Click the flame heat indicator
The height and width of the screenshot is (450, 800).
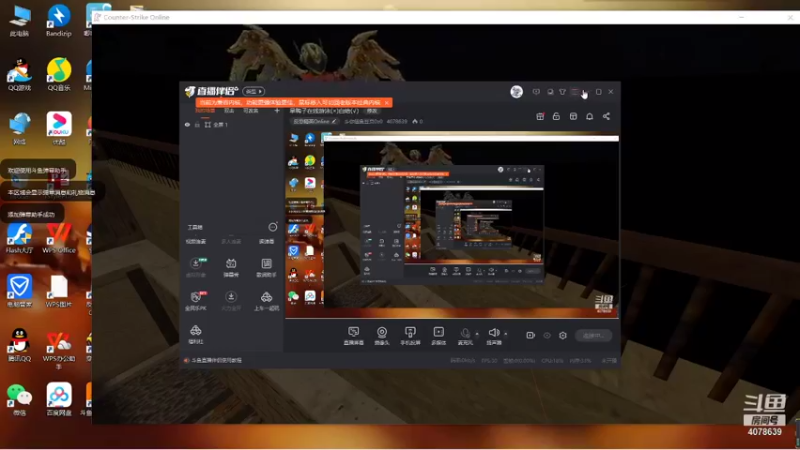(417, 121)
